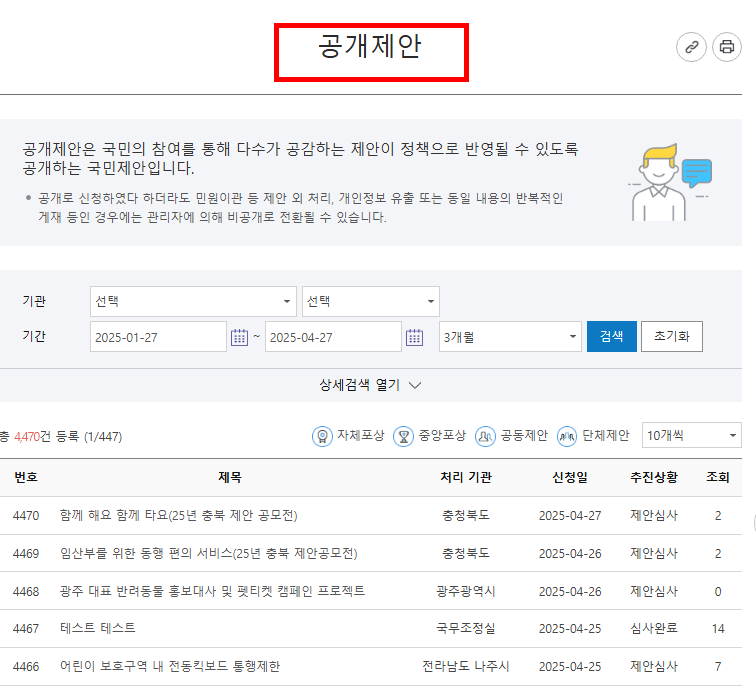Click 광주광역시 agency cell

coord(466,591)
